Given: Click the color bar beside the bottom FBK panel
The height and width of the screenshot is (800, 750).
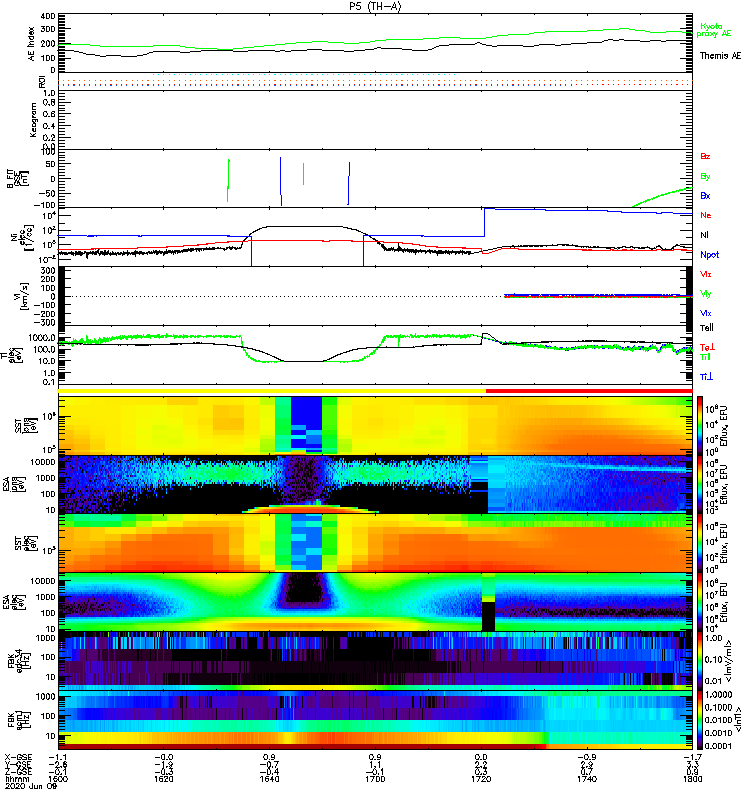Looking at the screenshot, I should [x=699, y=719].
